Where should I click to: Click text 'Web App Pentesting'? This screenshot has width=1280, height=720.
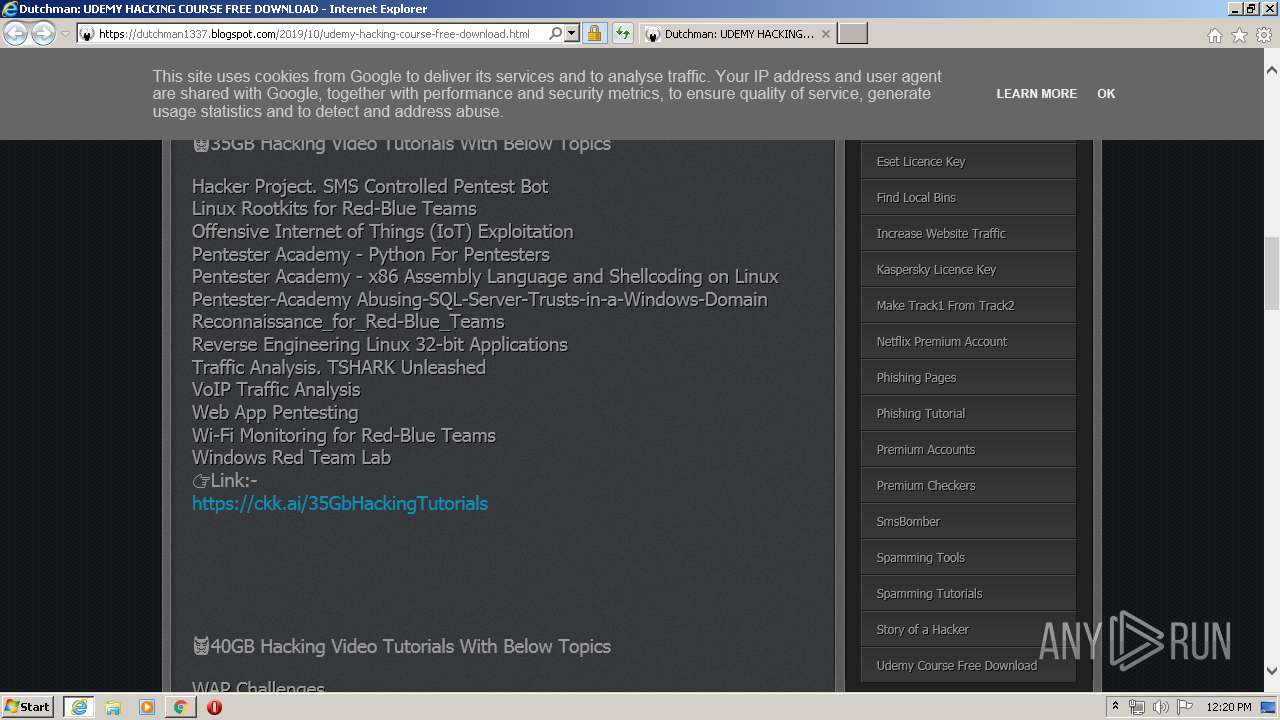click(275, 412)
